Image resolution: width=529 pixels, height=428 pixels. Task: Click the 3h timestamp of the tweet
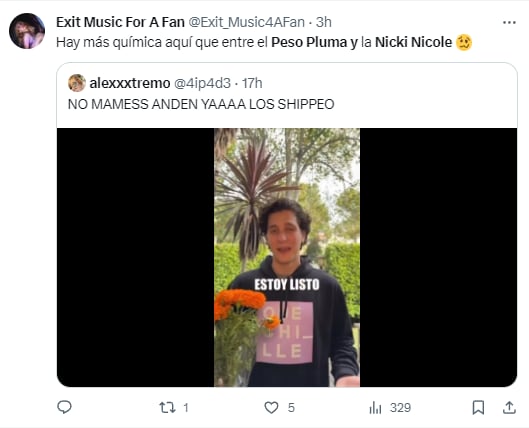point(324,22)
